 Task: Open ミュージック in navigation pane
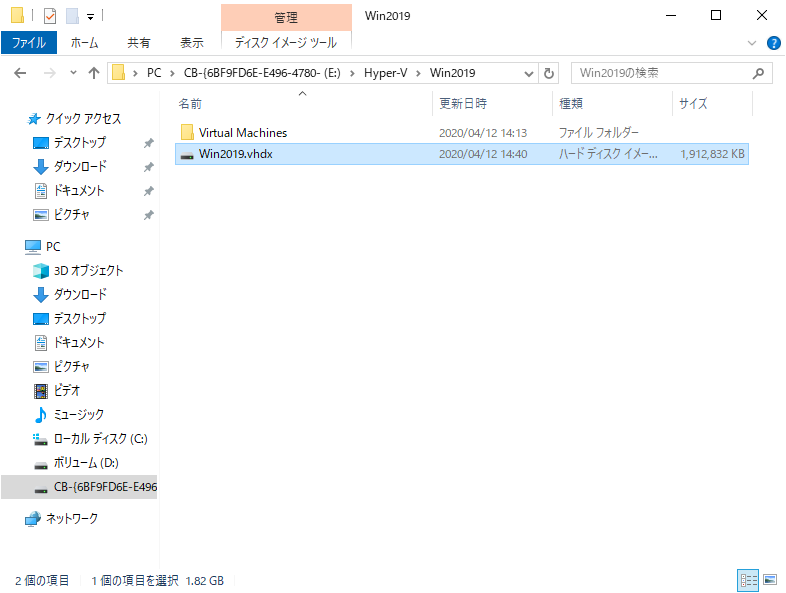79,415
